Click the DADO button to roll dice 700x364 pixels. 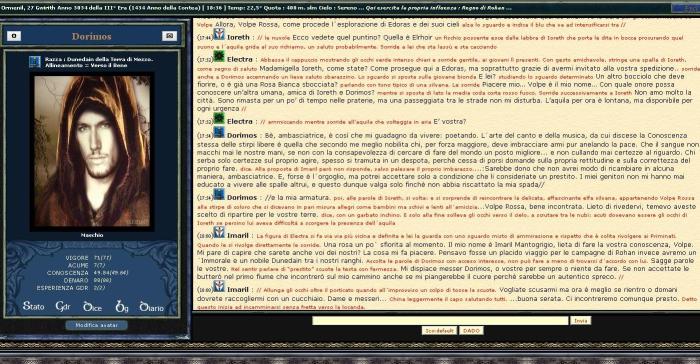point(471,331)
